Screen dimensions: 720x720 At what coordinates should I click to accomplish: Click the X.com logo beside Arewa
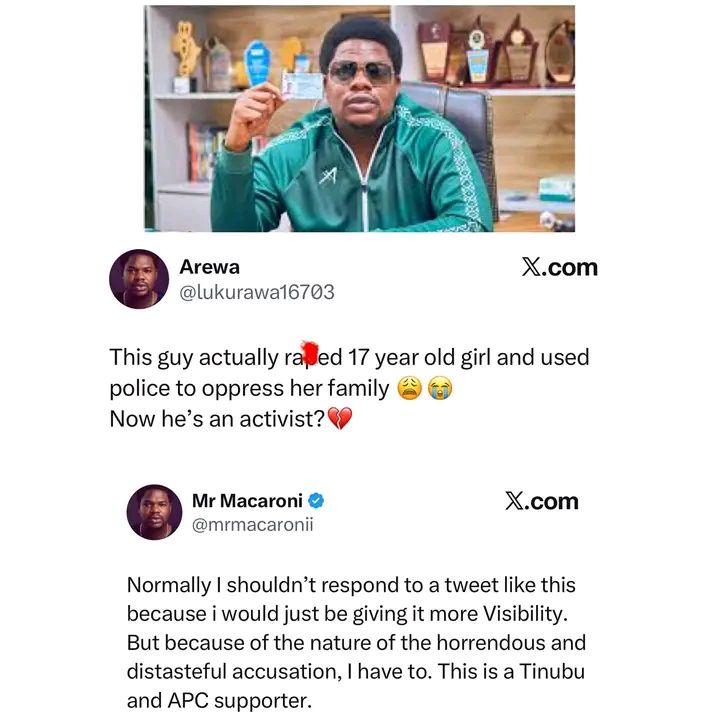[x=559, y=268]
